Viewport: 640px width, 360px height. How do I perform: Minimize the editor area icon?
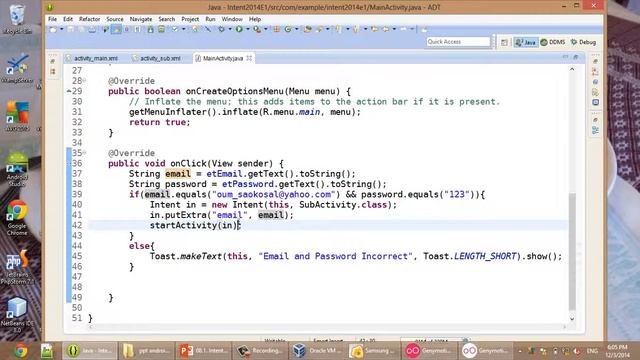(x=565, y=57)
